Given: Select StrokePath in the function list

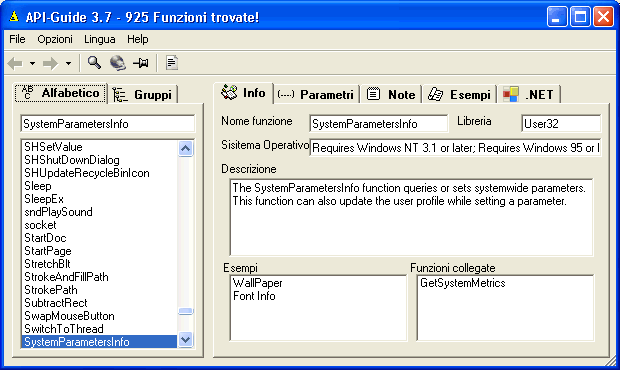Looking at the screenshot, I should point(100,290).
